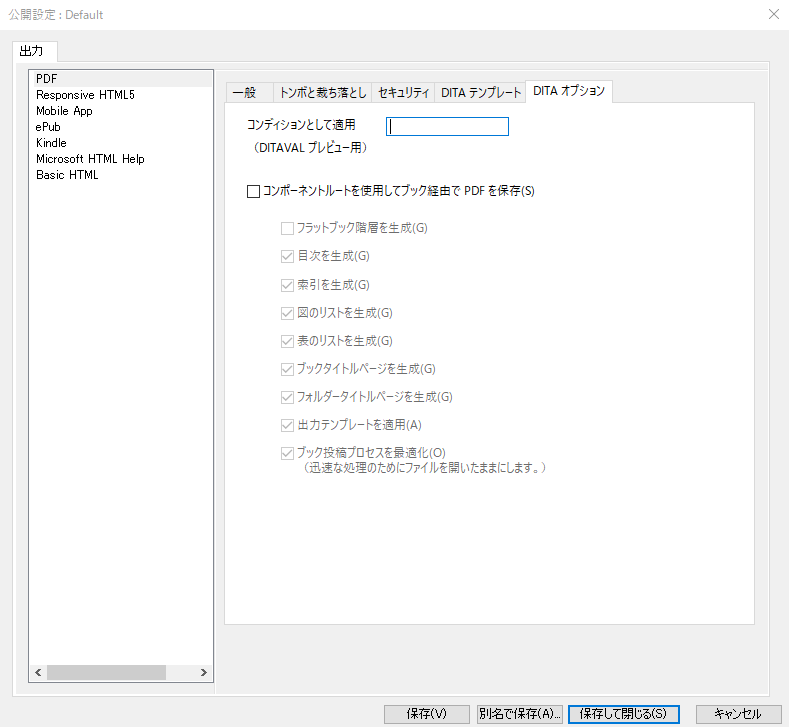Screen dimensions: 789x727
Task: Select Responsive HTML5 output format
Action: pos(85,95)
